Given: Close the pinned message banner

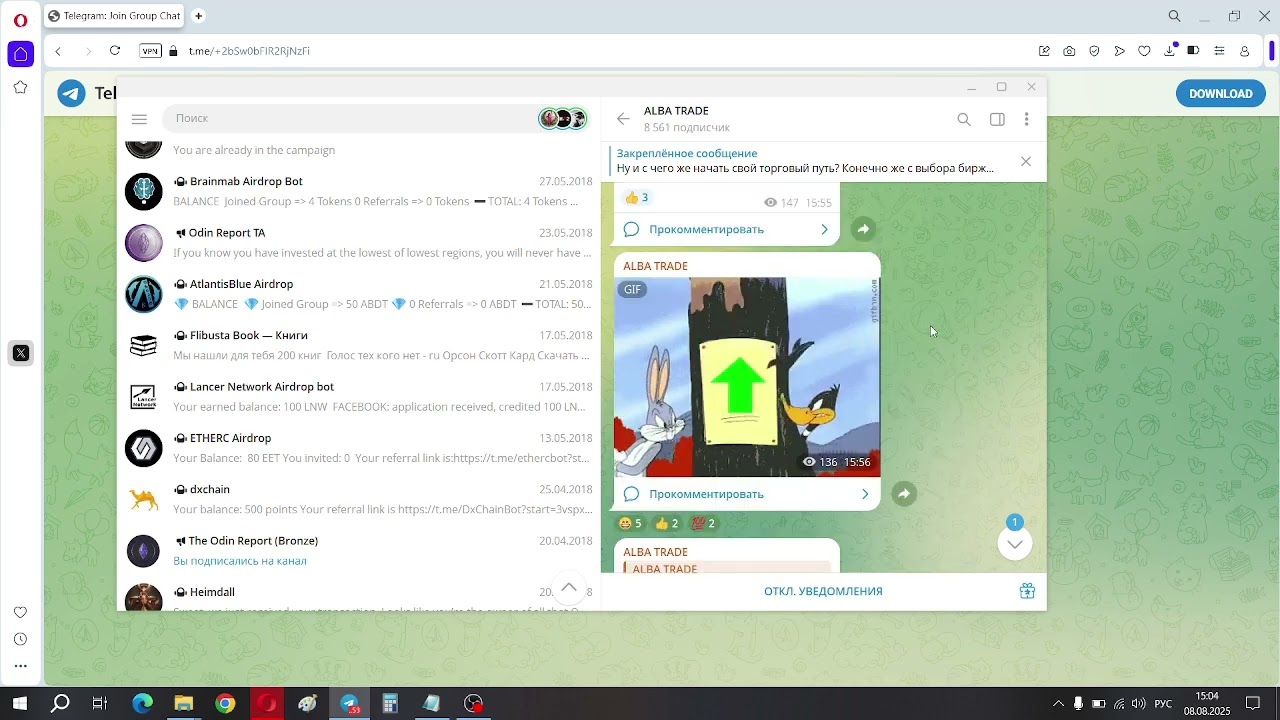Looking at the screenshot, I should 1026,161.
